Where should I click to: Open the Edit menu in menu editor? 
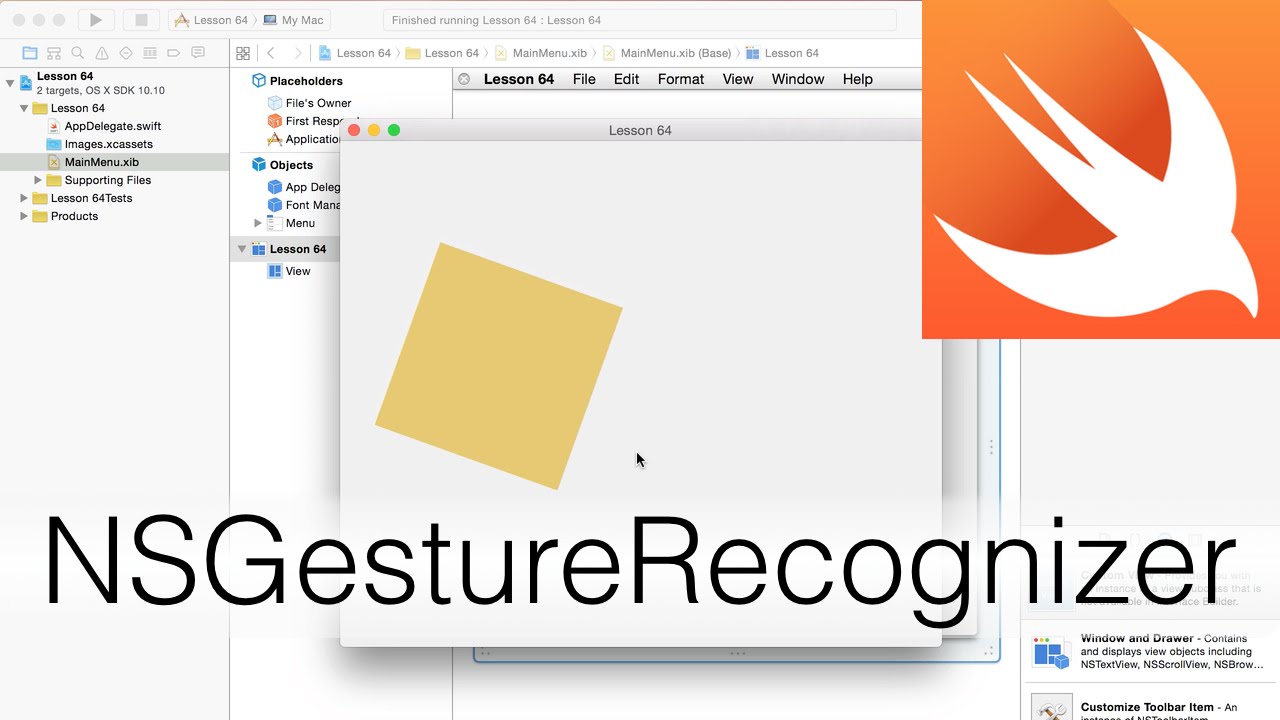(626, 79)
